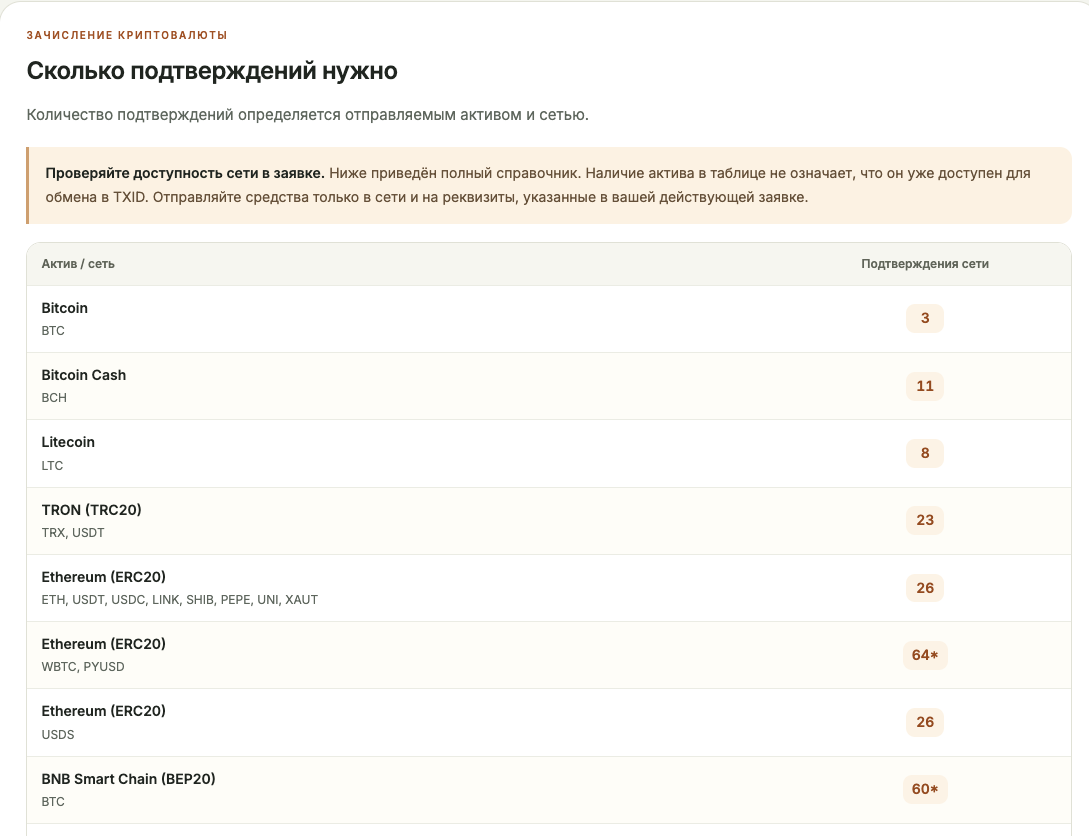Click the '8' confirmations badge for Litecoin

925,453
